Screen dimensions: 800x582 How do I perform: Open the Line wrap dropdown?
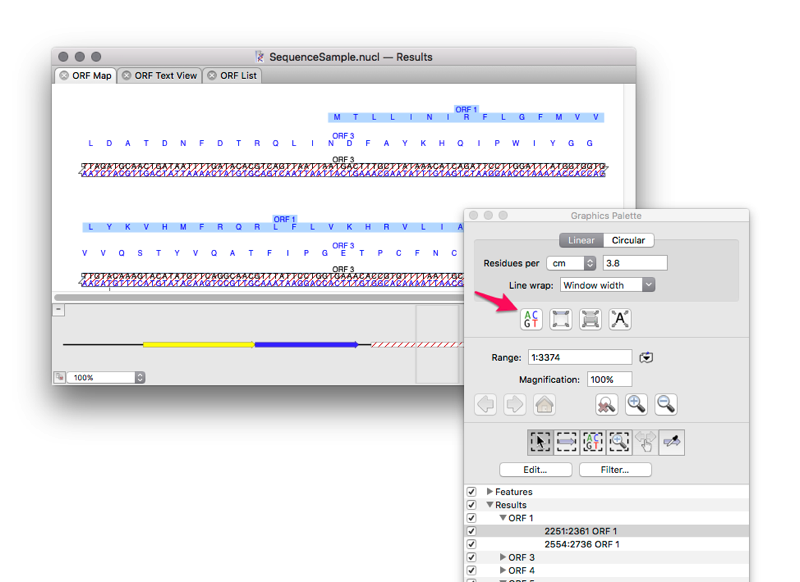point(607,284)
